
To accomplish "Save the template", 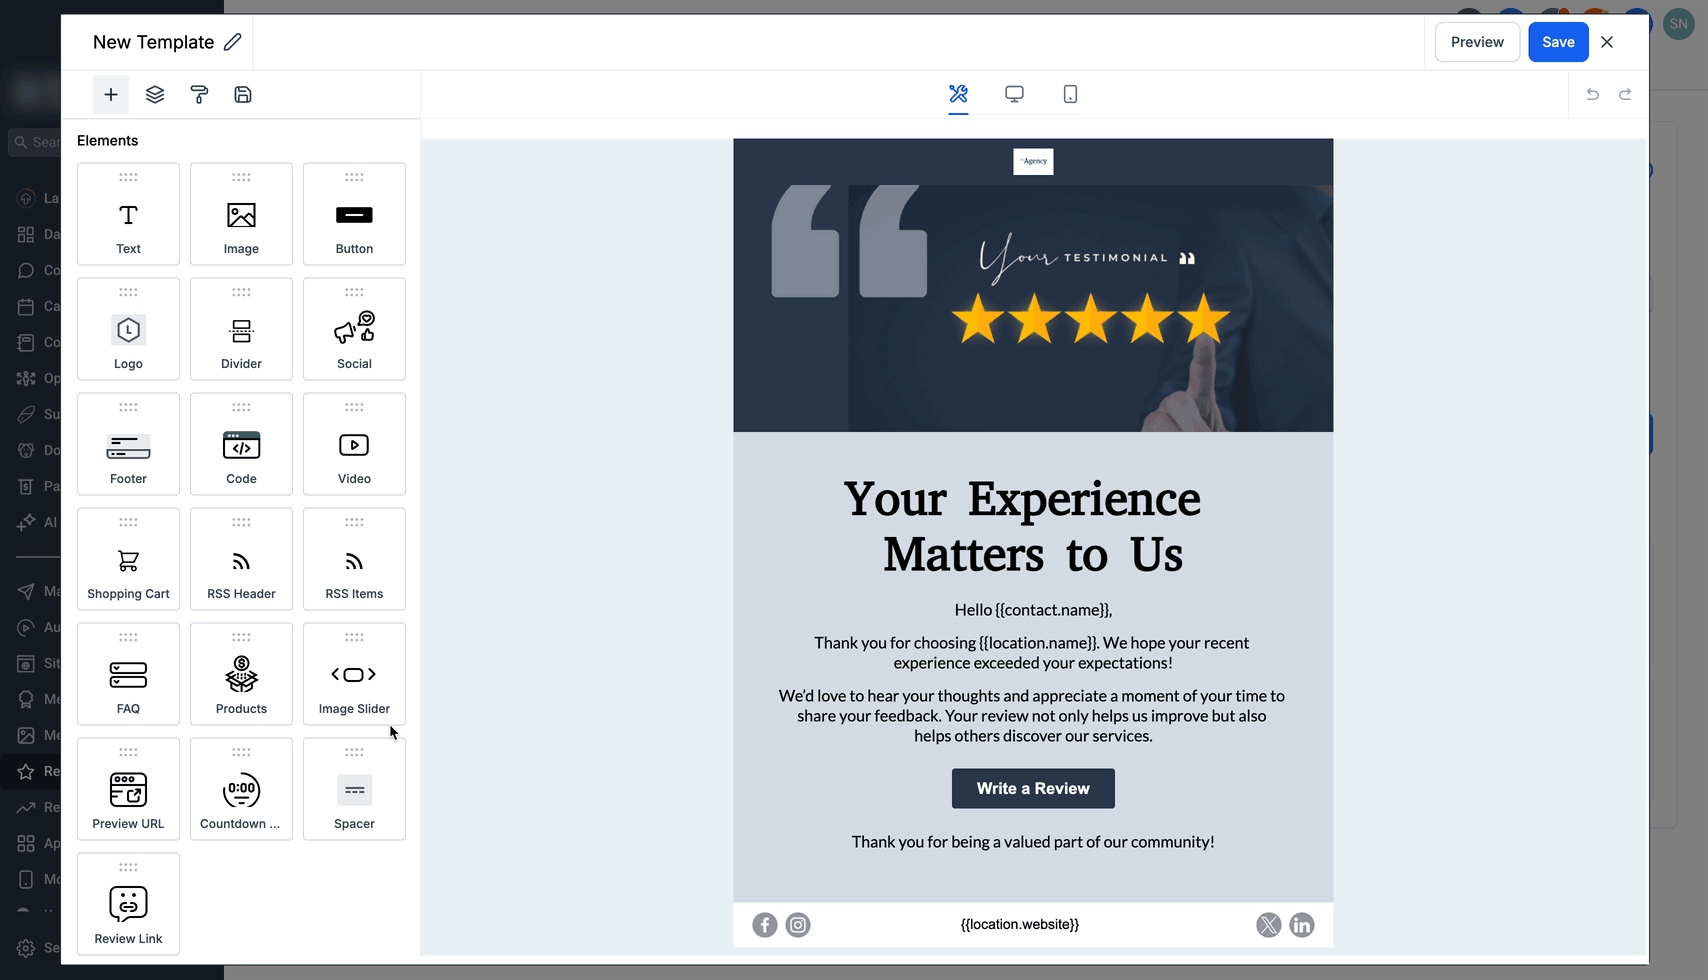I will click(x=1558, y=42).
